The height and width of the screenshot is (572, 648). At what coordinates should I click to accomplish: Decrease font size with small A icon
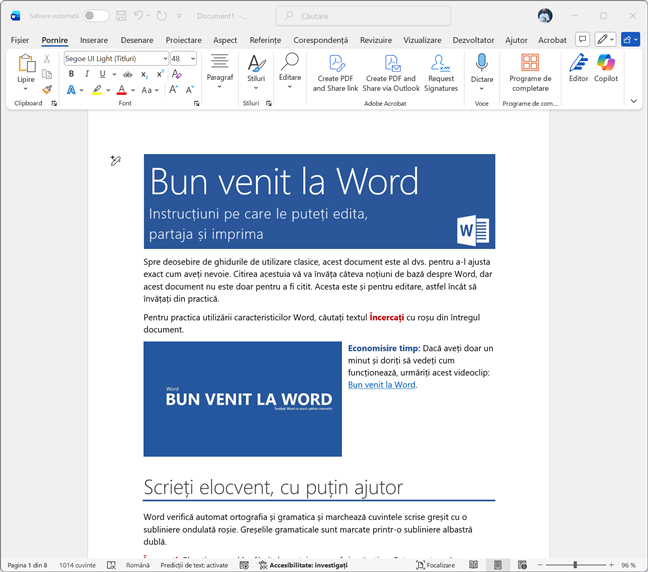coord(190,90)
